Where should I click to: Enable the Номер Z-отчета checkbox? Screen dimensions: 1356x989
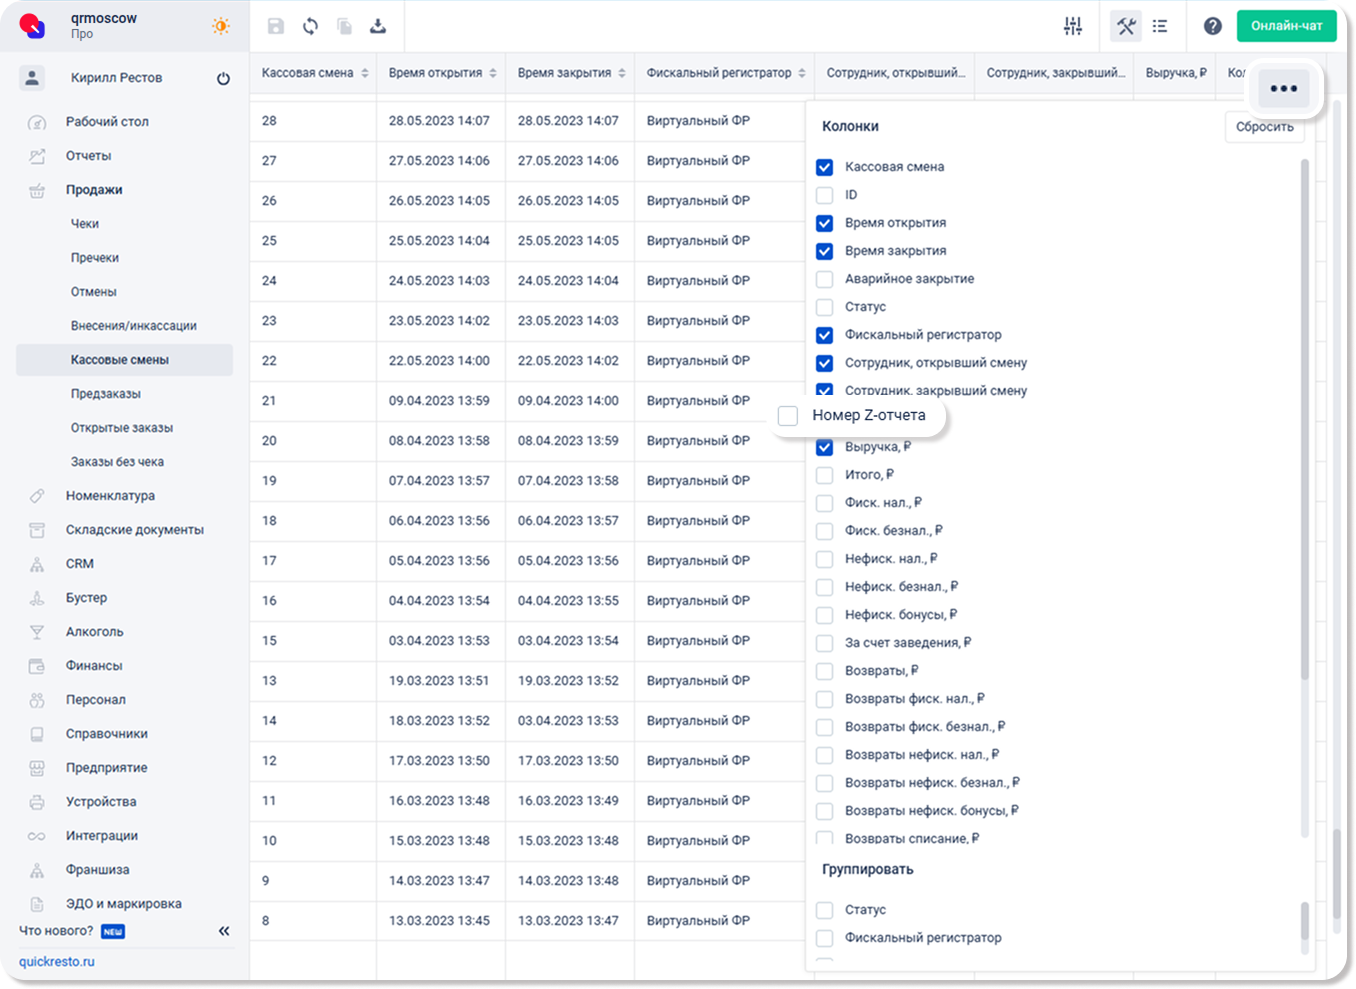point(788,415)
